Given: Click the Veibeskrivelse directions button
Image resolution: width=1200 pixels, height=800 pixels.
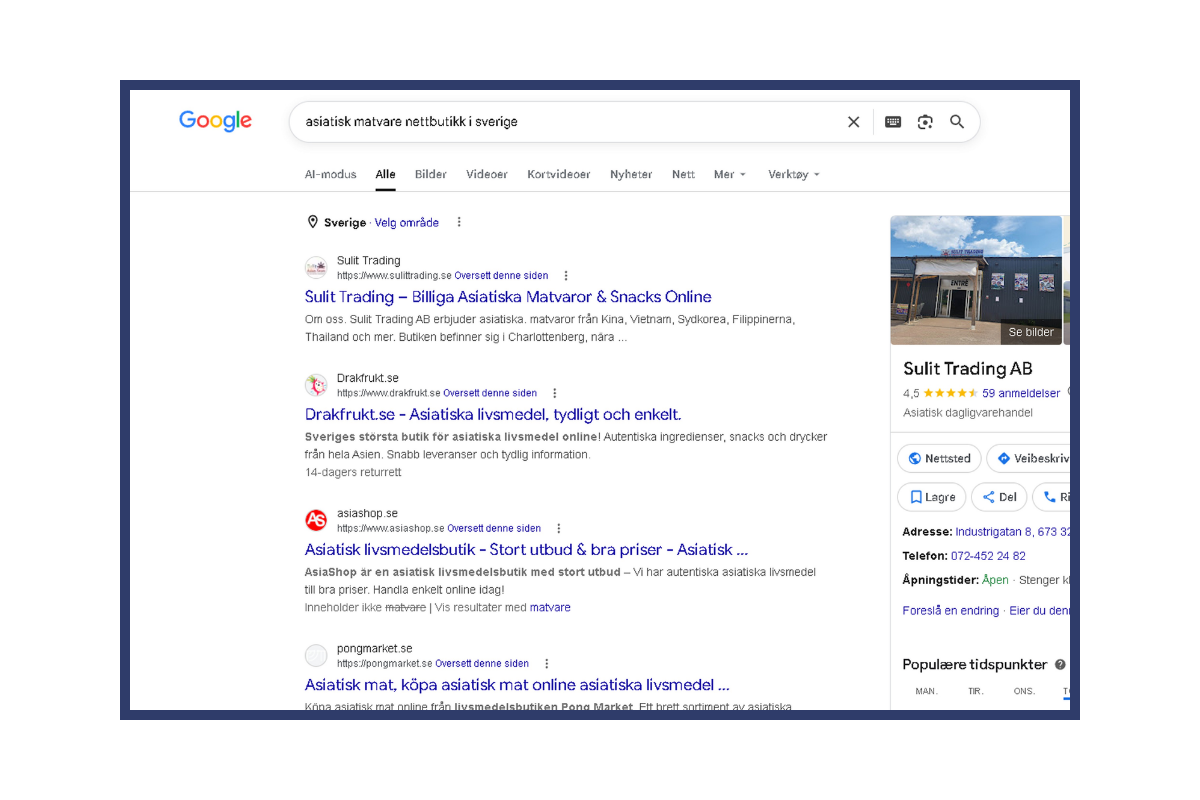Looking at the screenshot, I should point(1029,458).
